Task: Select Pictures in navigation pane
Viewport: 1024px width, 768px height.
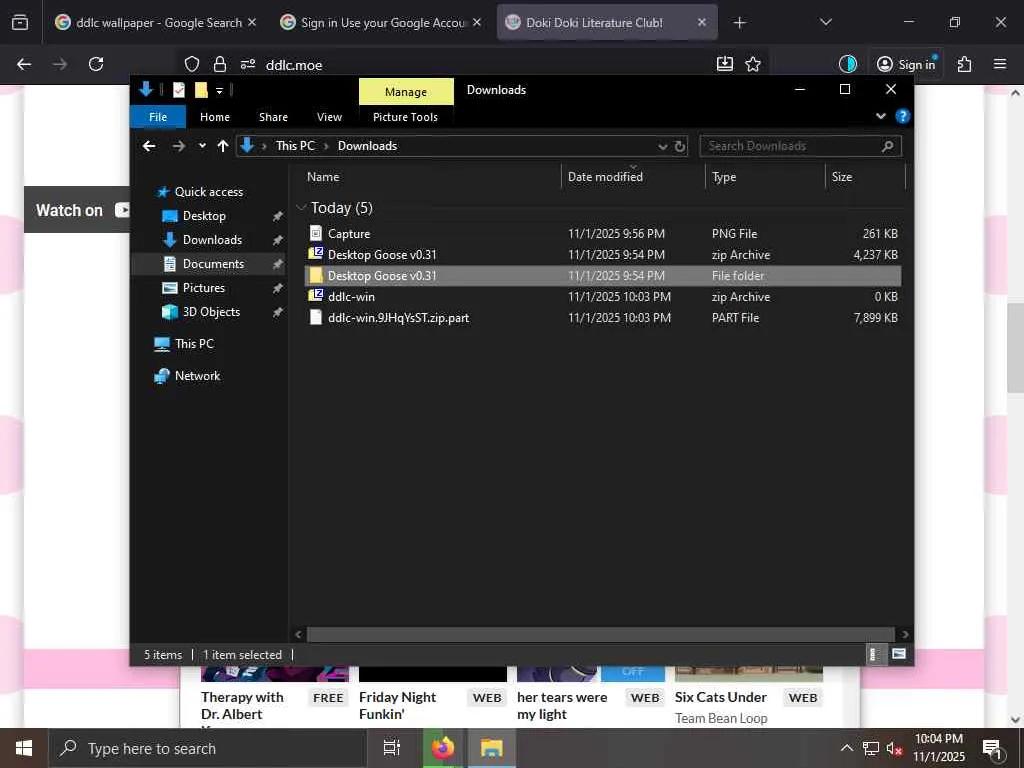Action: [203, 288]
